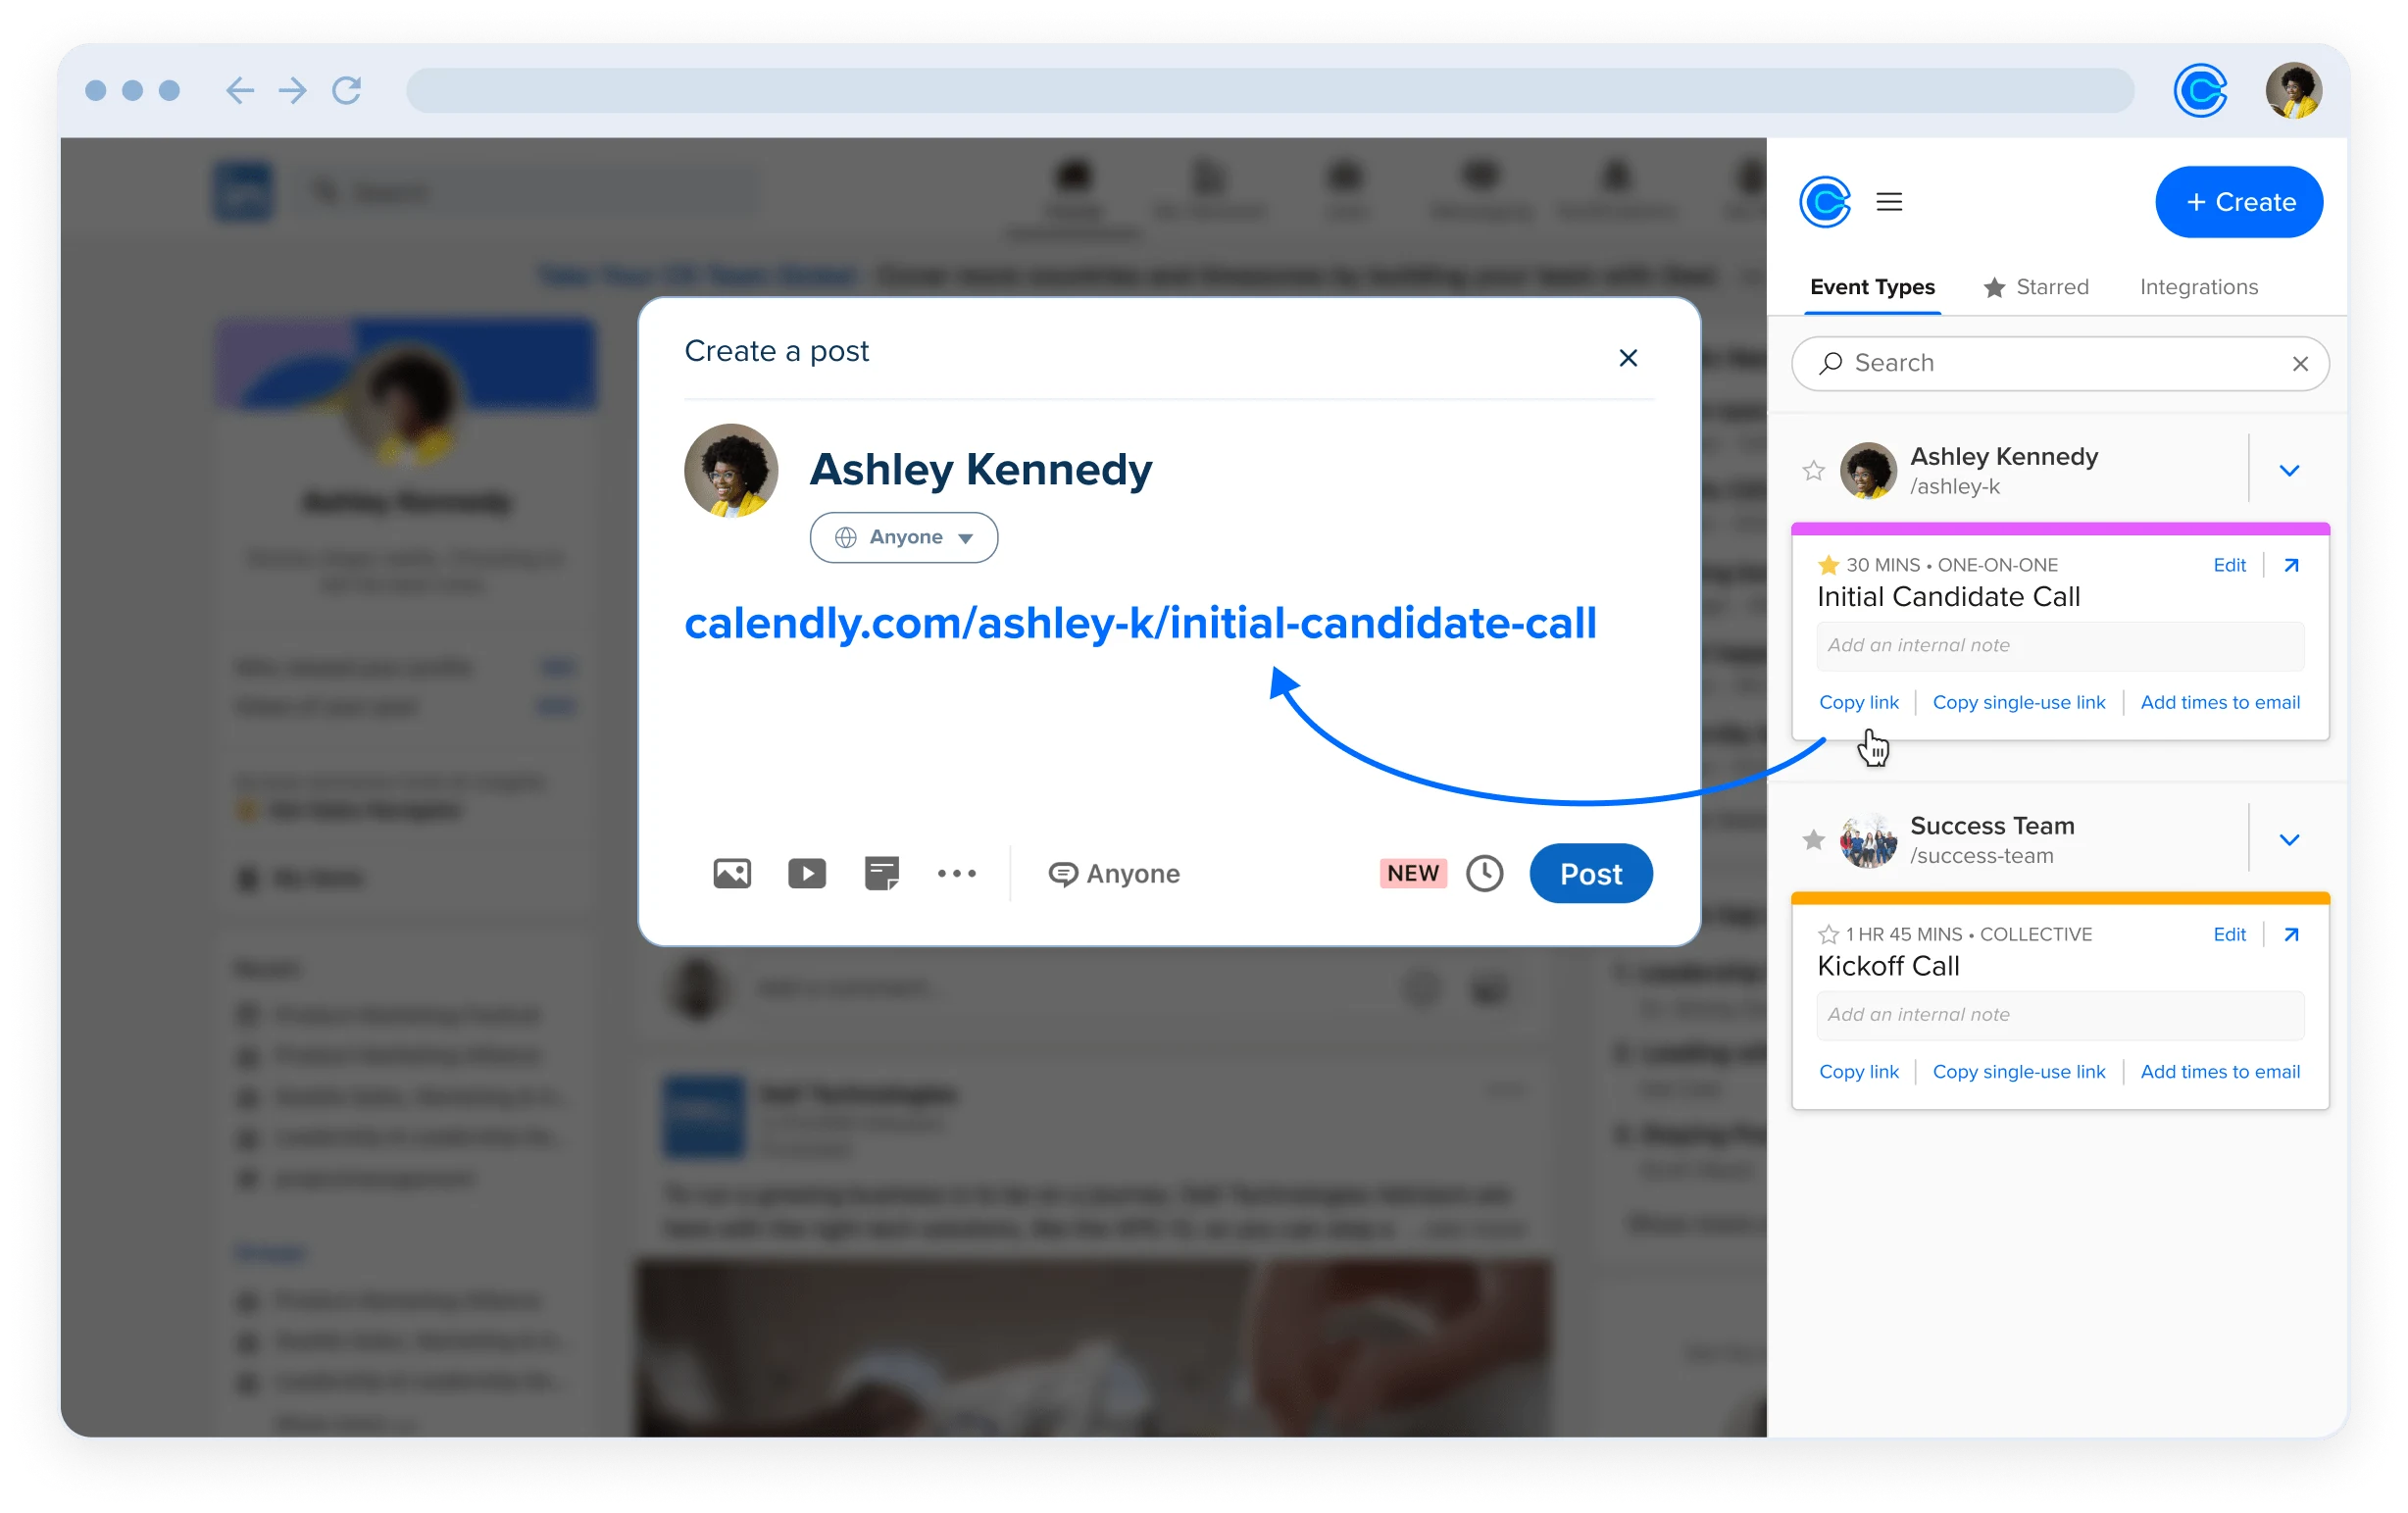Click the image attachment icon in post editor

[730, 874]
